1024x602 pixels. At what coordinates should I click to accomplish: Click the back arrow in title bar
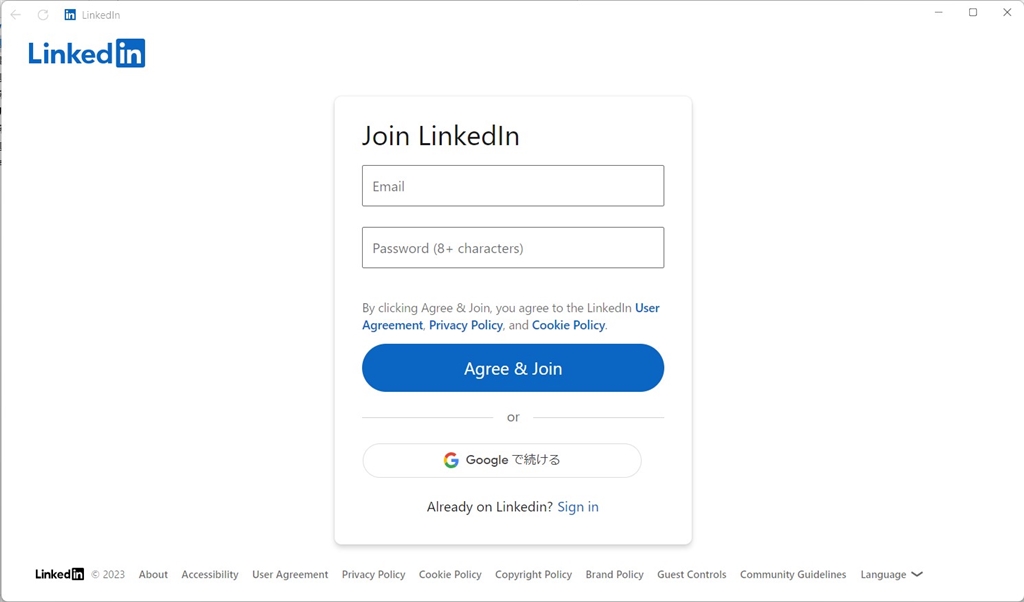pos(16,14)
